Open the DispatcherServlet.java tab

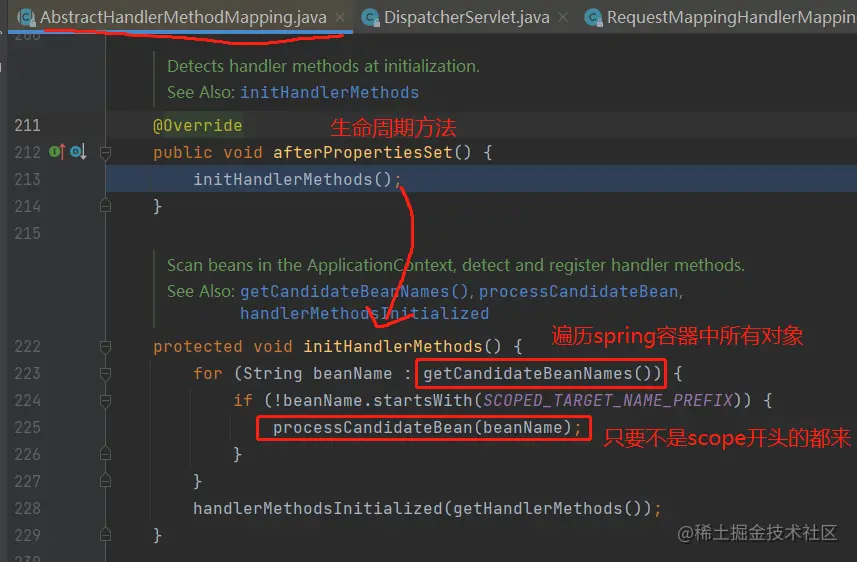tap(466, 17)
